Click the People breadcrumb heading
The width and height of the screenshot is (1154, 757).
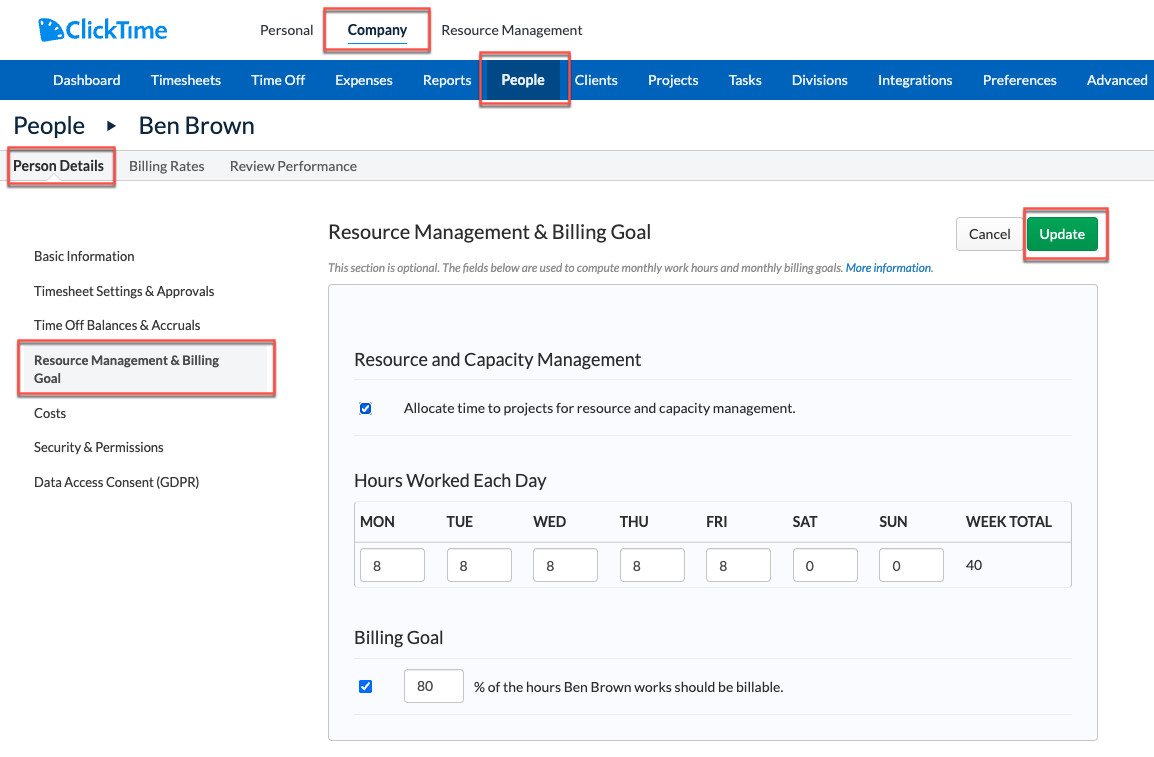[49, 126]
